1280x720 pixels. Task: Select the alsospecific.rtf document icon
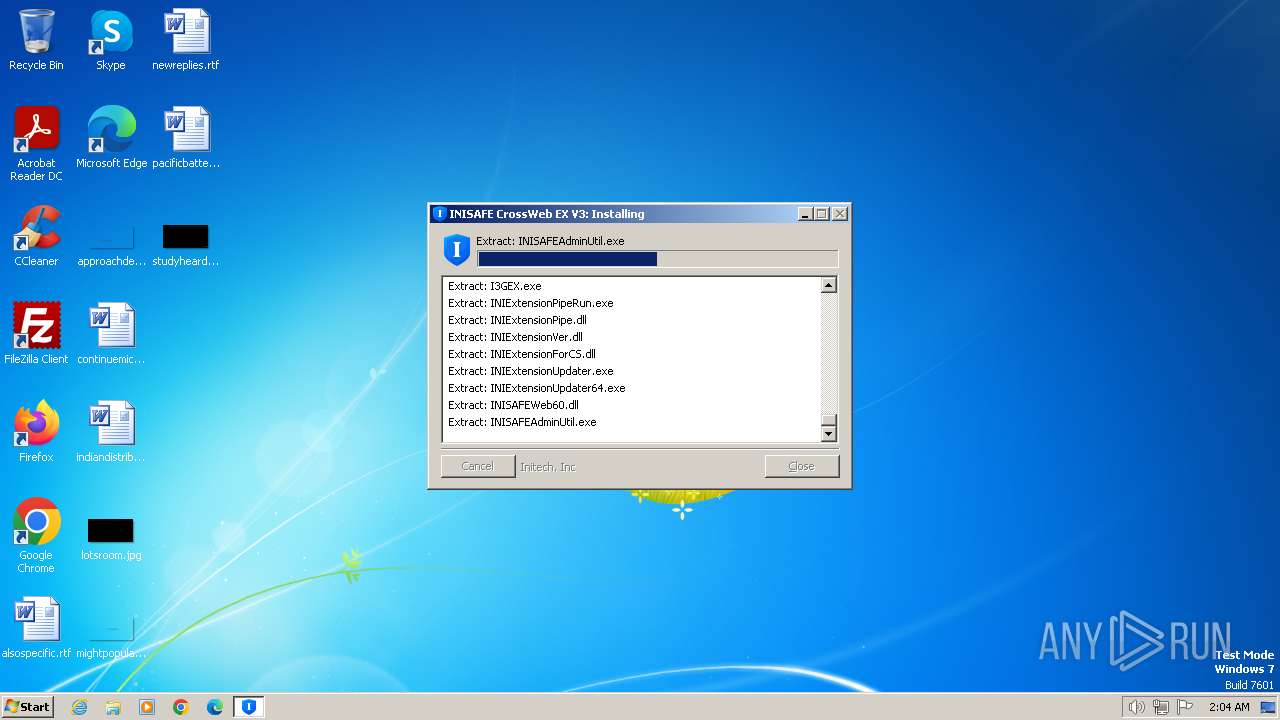click(36, 628)
